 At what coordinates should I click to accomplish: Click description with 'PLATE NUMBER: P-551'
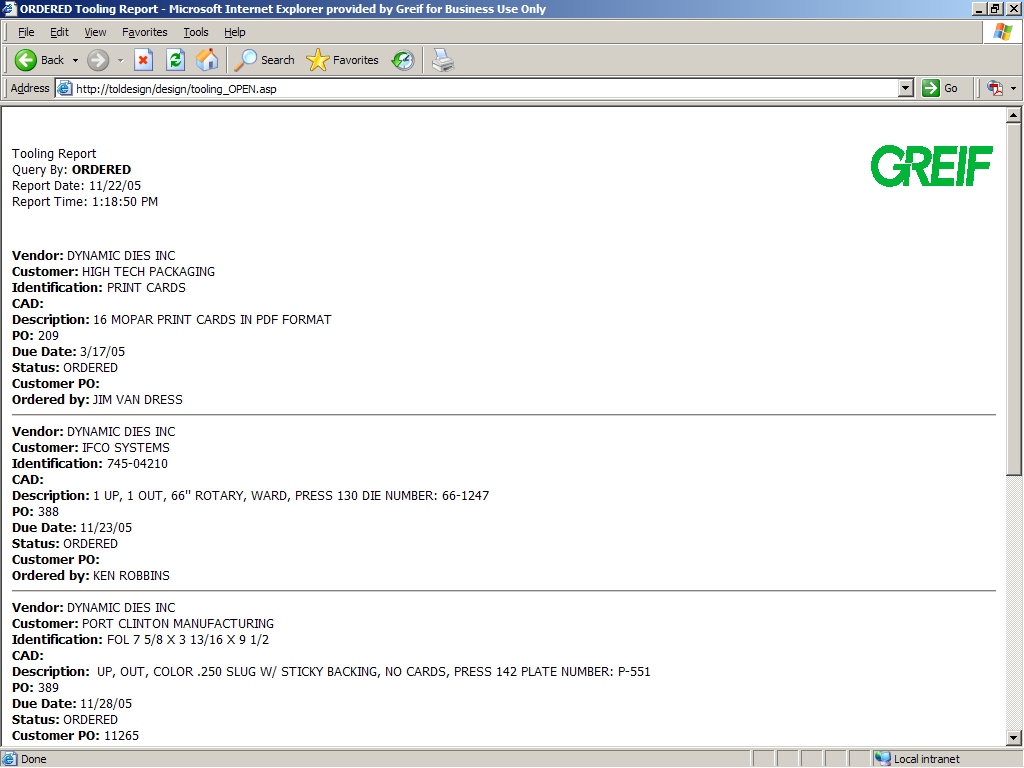tap(331, 671)
